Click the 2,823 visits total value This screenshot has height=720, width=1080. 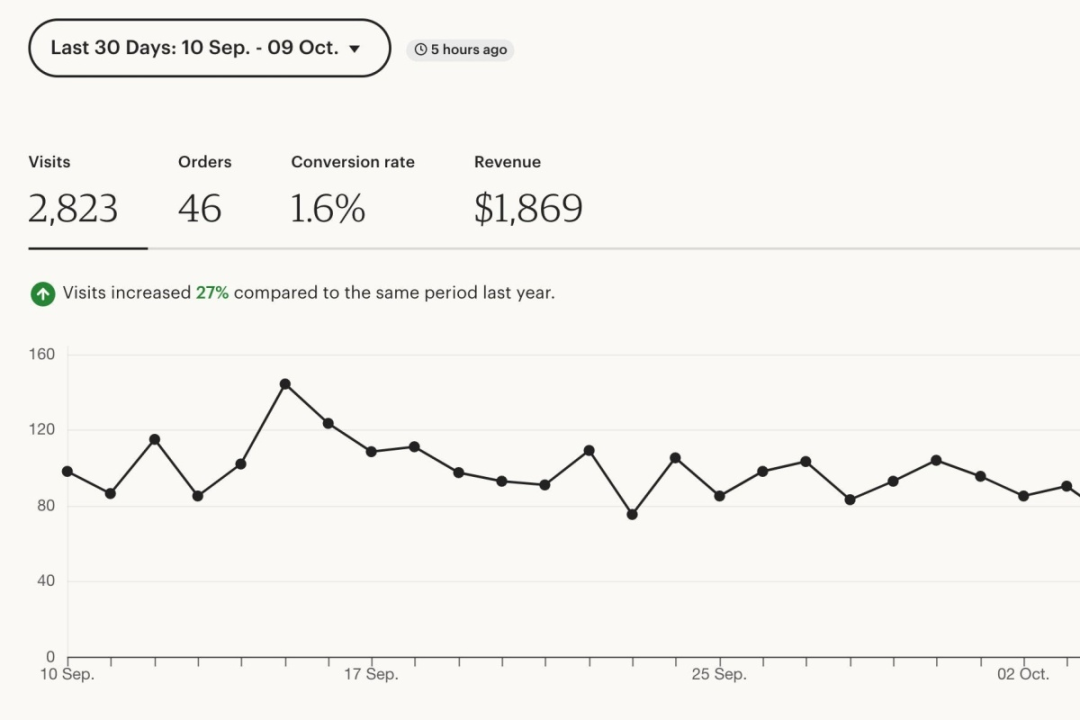(73, 208)
